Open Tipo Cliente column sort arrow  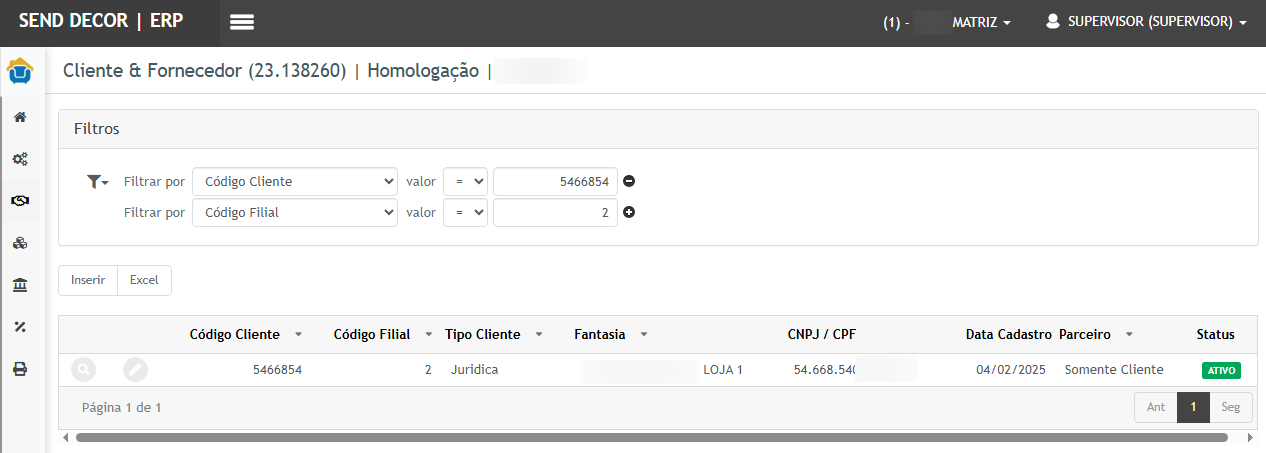tap(539, 335)
